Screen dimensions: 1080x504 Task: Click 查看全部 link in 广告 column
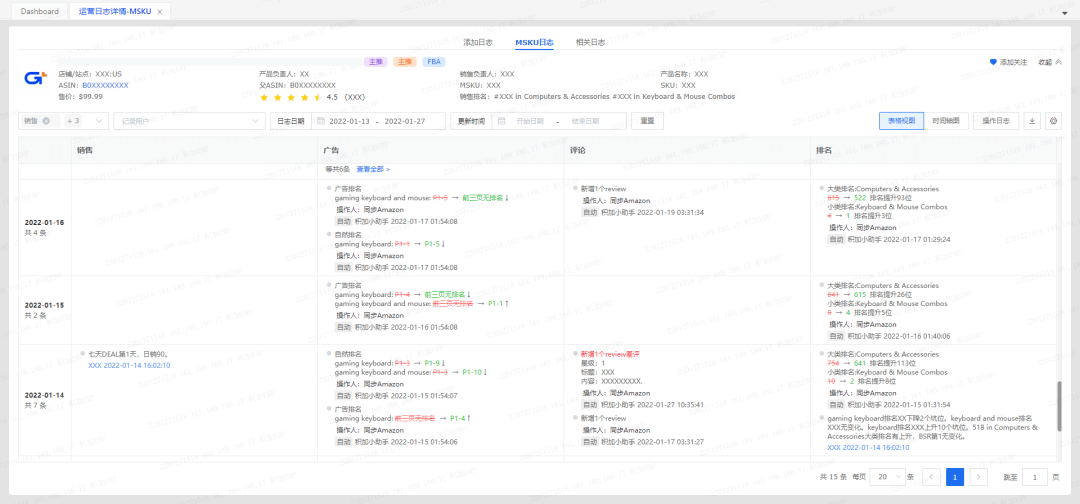click(x=373, y=169)
